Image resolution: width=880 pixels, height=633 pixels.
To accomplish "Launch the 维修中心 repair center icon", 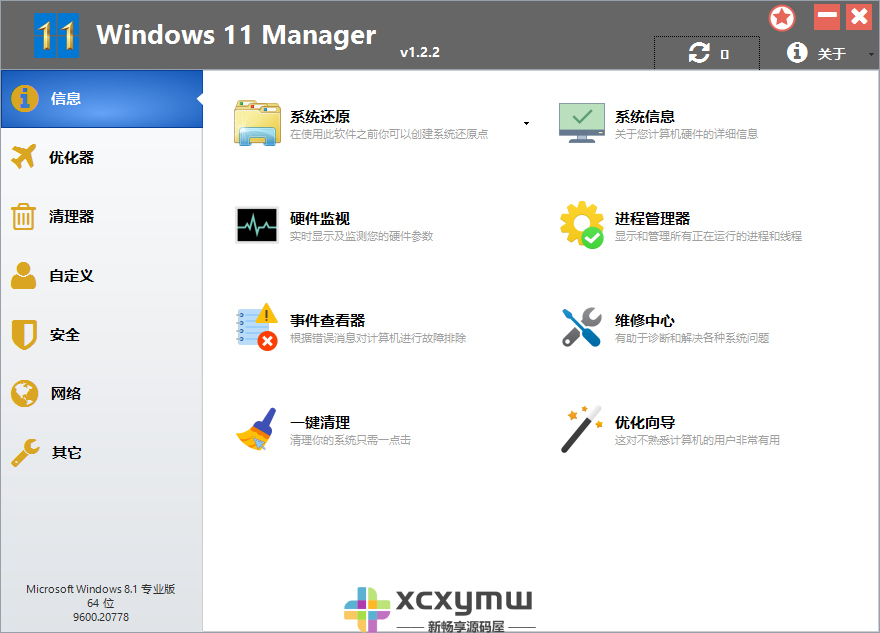I will 581,326.
